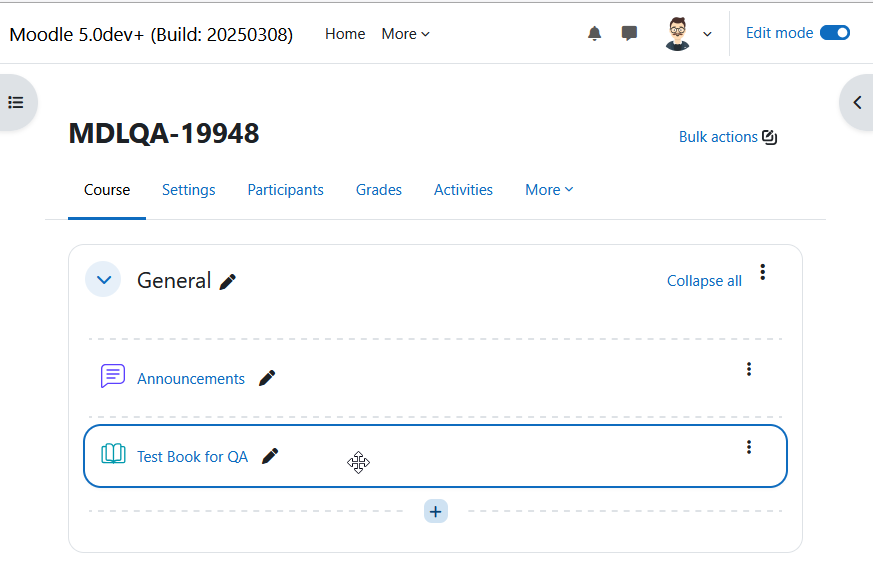The height and width of the screenshot is (563, 873).
Task: Click the Edit mode label
Action: (x=779, y=33)
